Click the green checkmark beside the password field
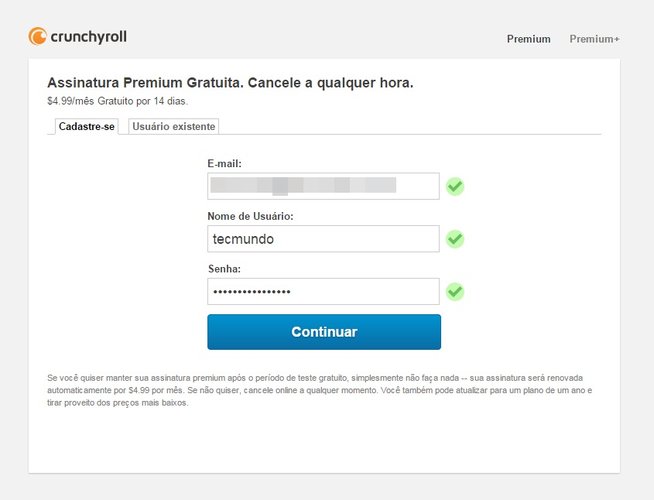654x500 pixels. tap(455, 291)
